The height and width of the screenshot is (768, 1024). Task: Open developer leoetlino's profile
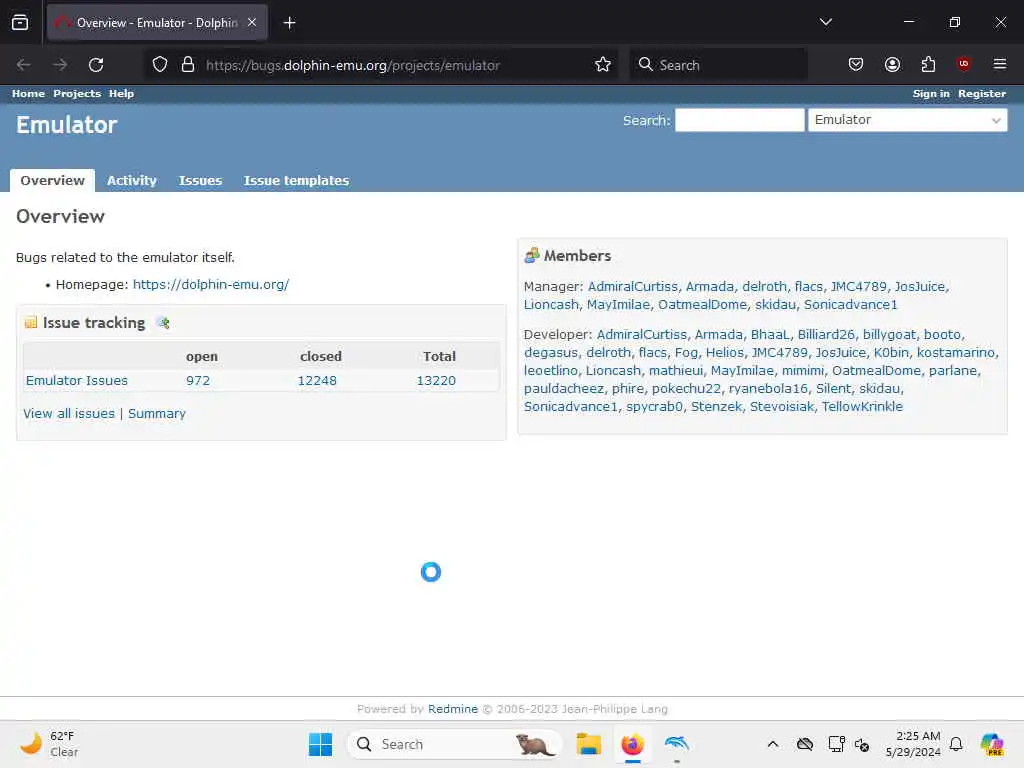[x=551, y=370]
